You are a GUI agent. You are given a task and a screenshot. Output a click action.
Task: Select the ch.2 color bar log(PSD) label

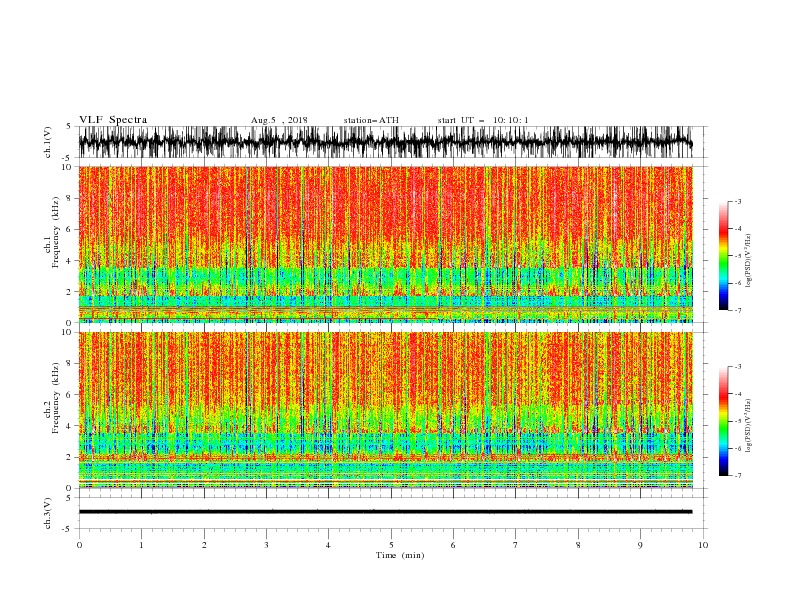point(749,426)
